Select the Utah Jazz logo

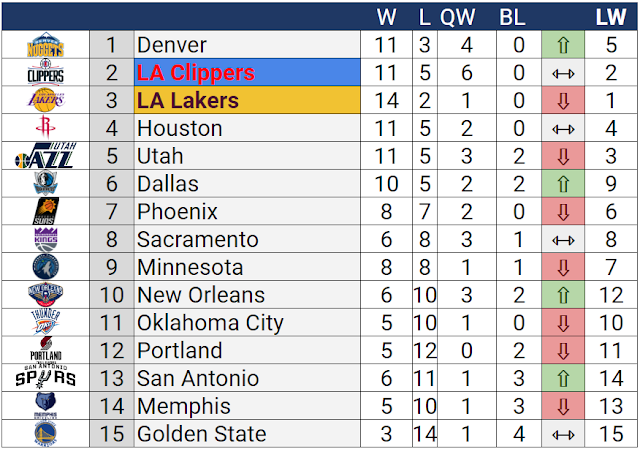[45, 156]
